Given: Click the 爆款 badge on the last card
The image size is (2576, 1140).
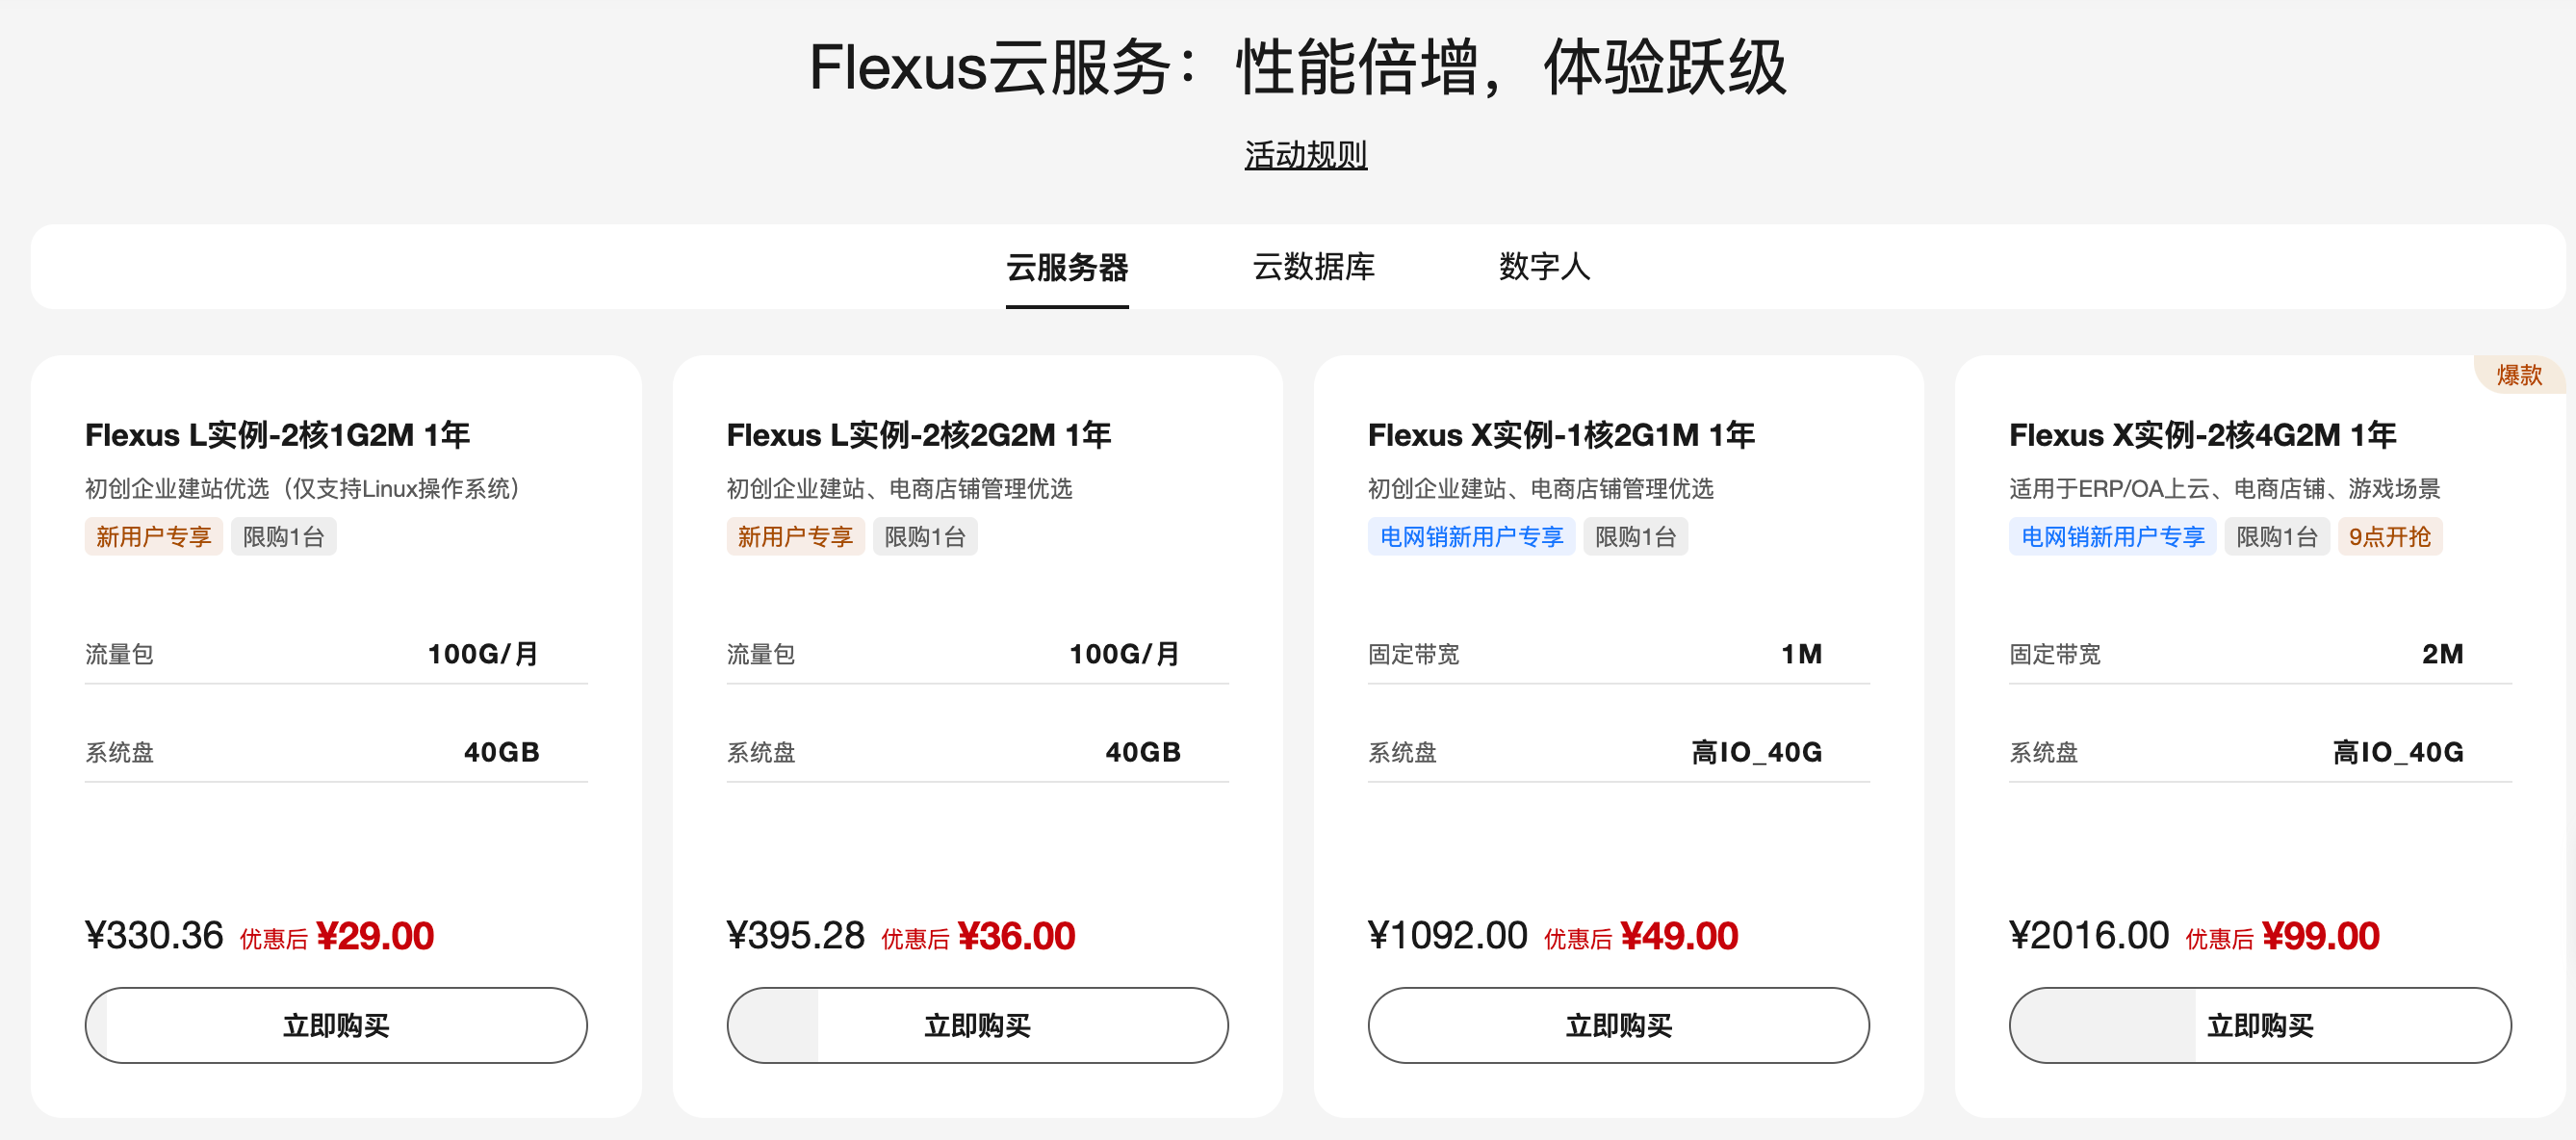Looking at the screenshot, I should click(2518, 375).
